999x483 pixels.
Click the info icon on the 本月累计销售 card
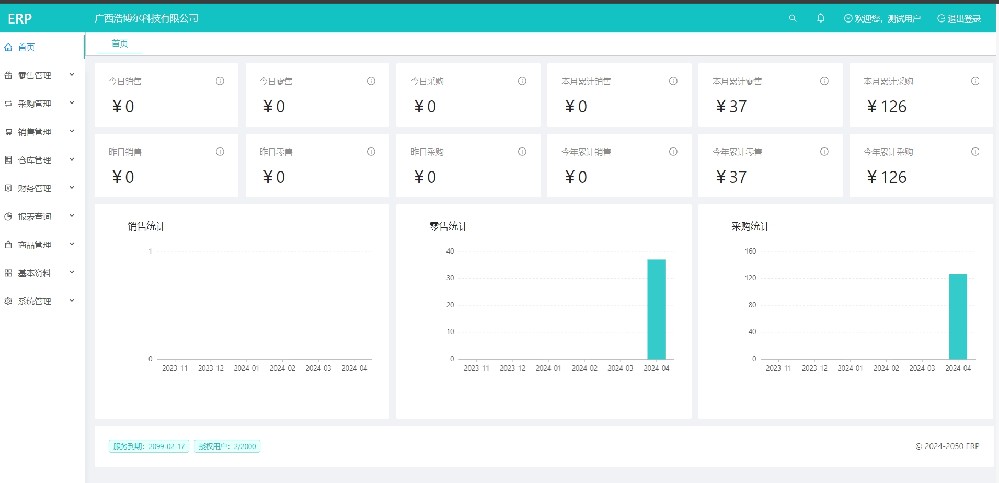coord(673,81)
